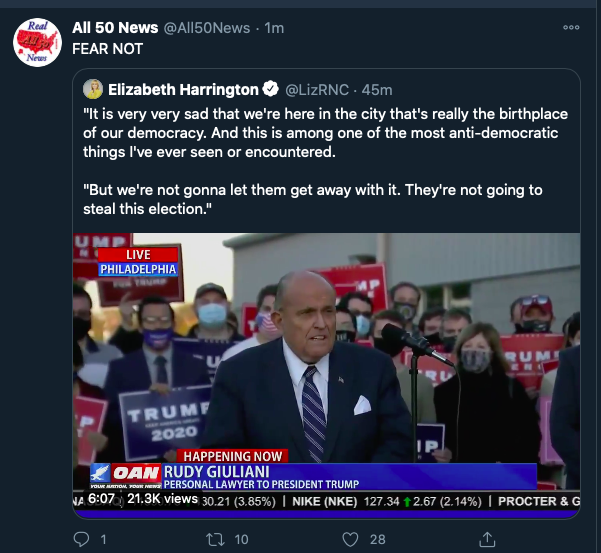601x553 pixels.
Task: Click the reply speech bubble icon
Action: [83, 539]
